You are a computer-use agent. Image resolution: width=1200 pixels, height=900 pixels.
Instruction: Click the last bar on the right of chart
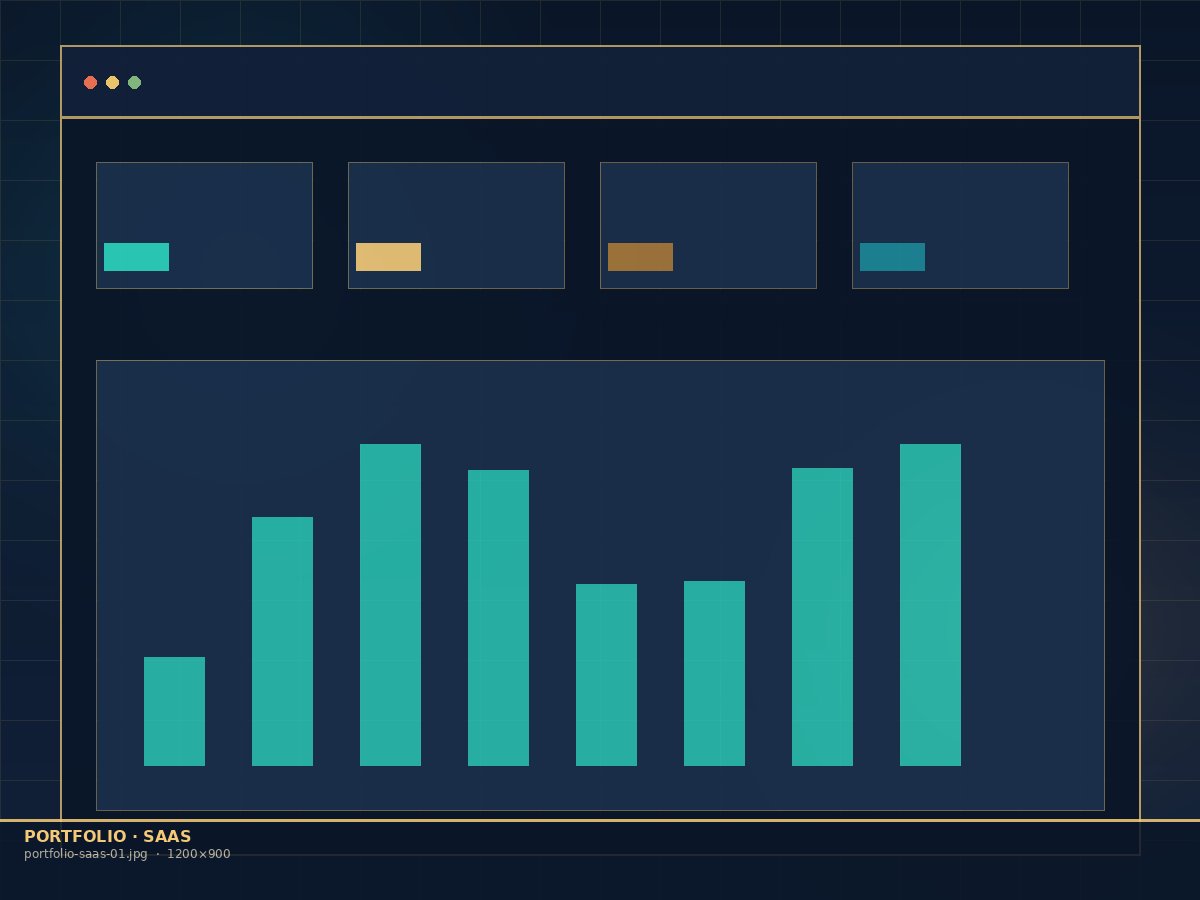pos(930,605)
